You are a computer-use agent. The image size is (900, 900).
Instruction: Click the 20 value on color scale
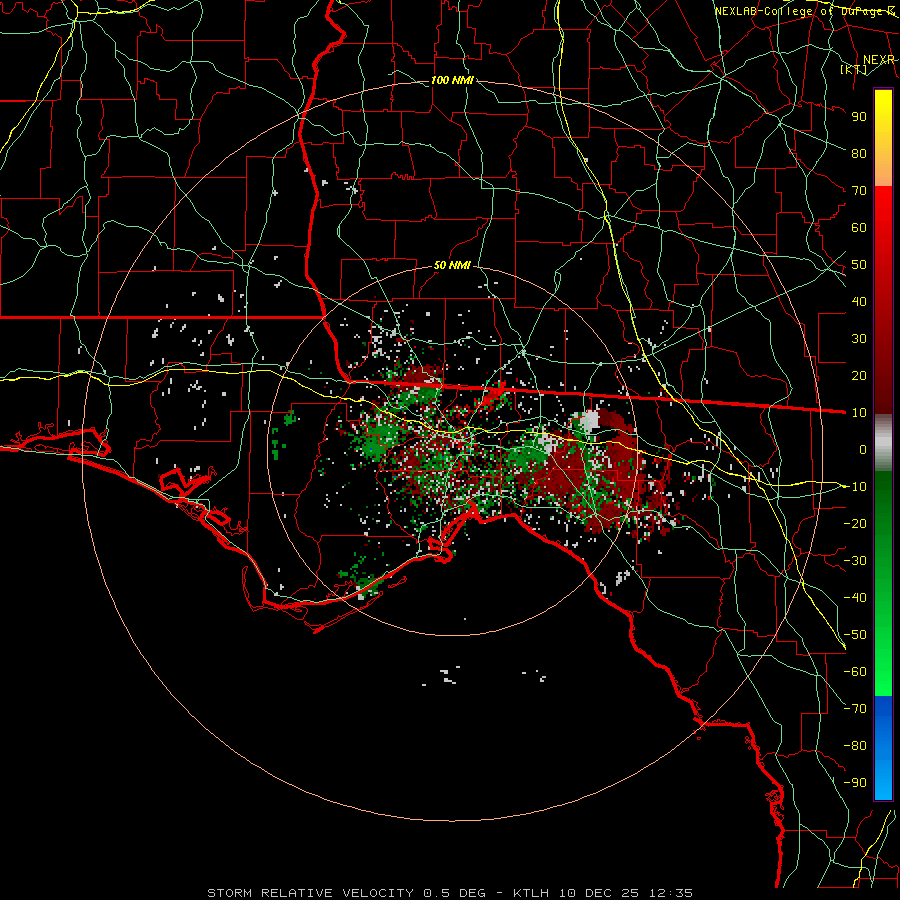pyautogui.click(x=859, y=376)
